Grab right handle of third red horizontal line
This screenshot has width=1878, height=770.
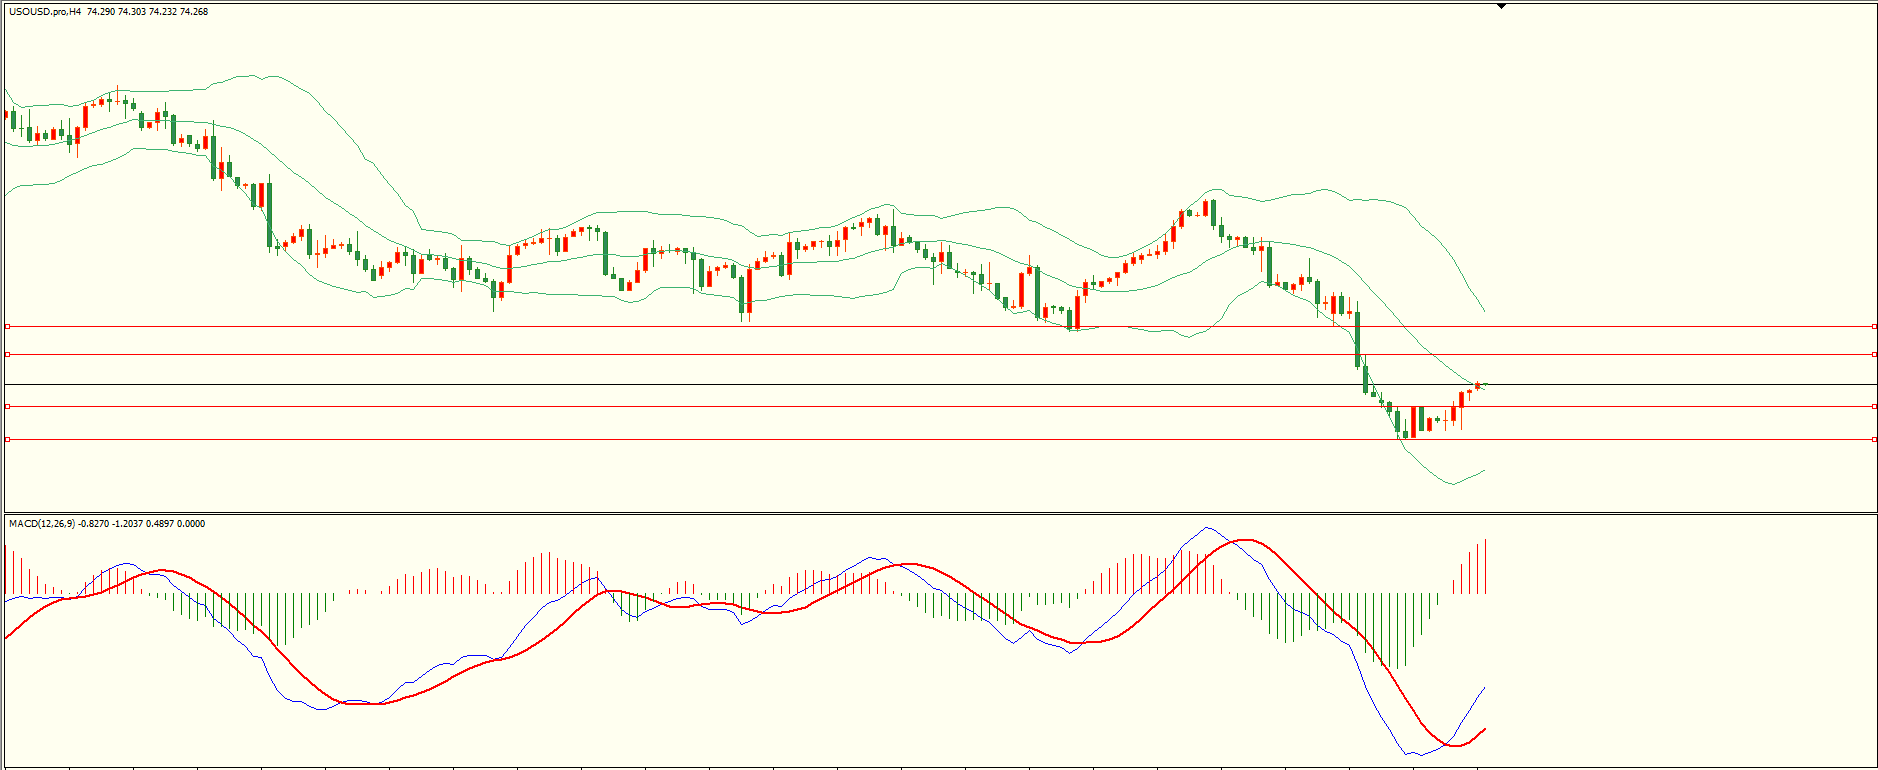pos(1874,406)
